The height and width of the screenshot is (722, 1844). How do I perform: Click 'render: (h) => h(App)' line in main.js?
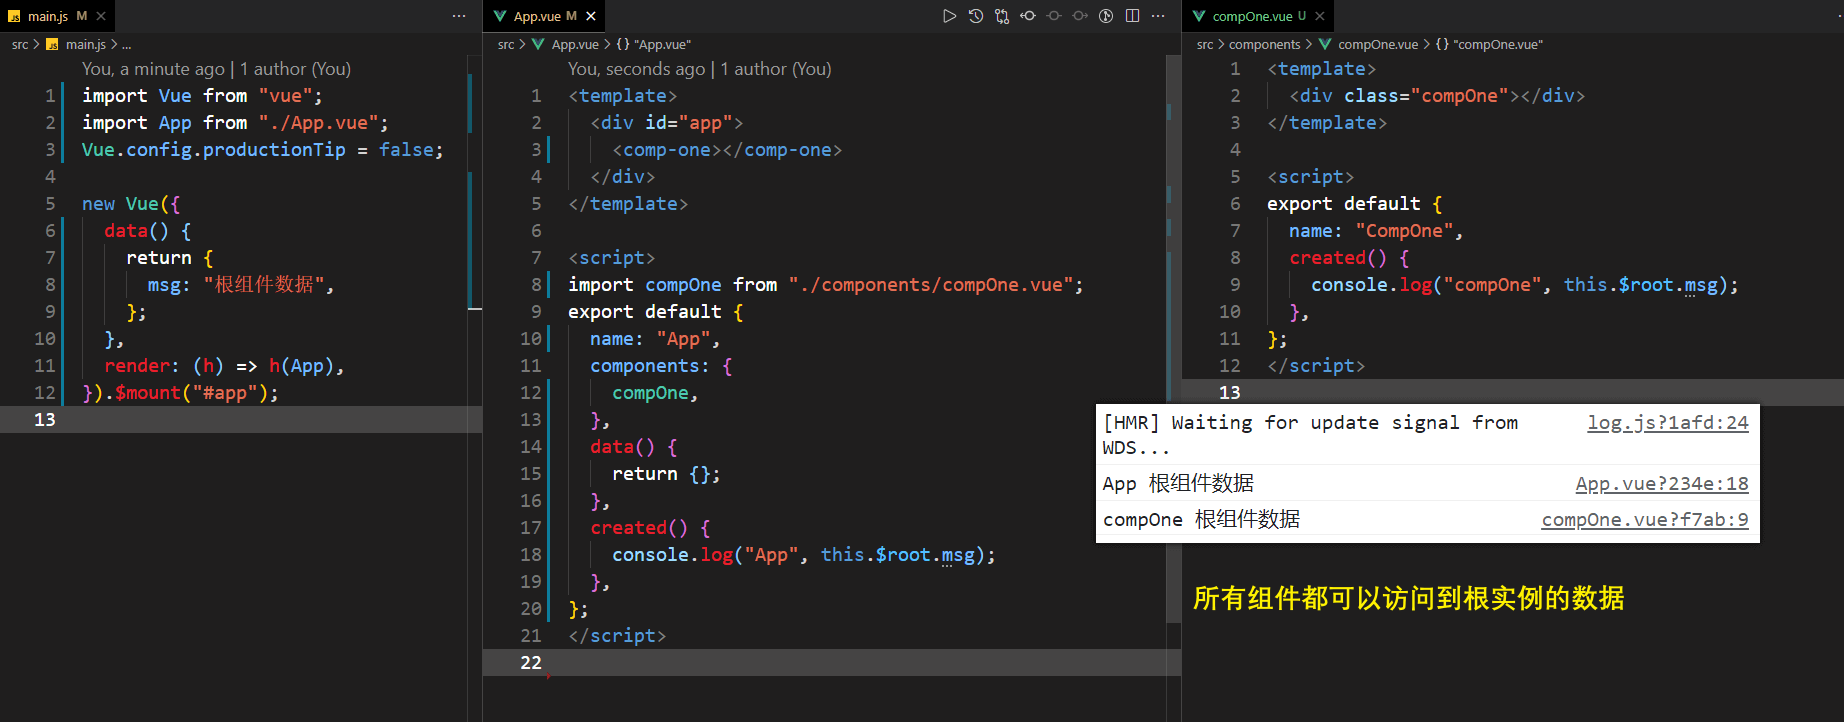point(224,366)
